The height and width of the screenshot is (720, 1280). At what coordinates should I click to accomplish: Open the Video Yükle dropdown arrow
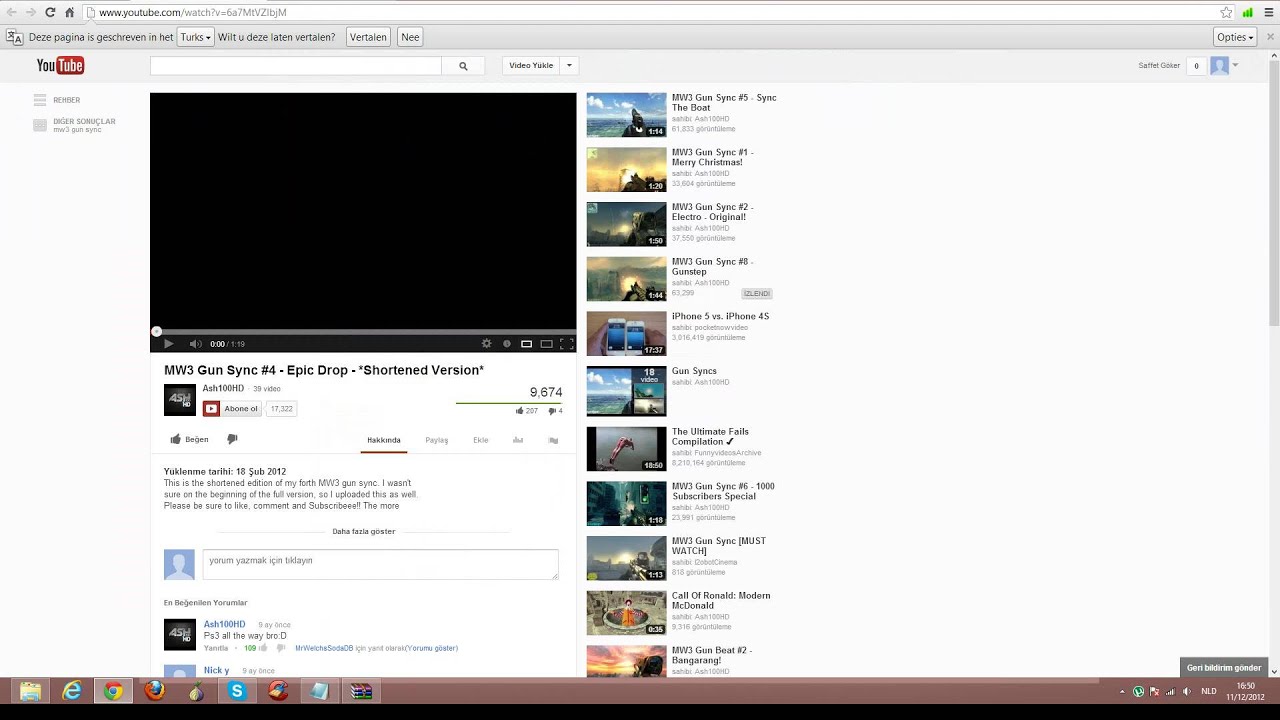coord(569,66)
